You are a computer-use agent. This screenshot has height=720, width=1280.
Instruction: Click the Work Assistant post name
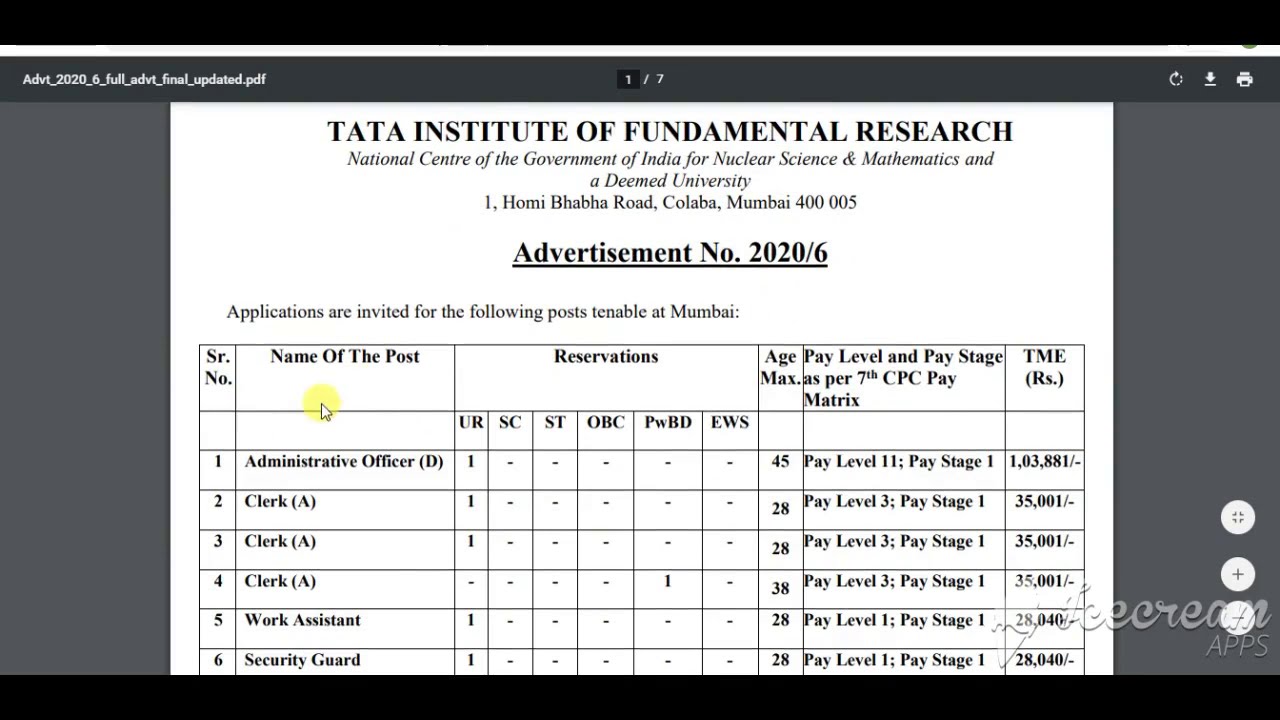coord(302,620)
